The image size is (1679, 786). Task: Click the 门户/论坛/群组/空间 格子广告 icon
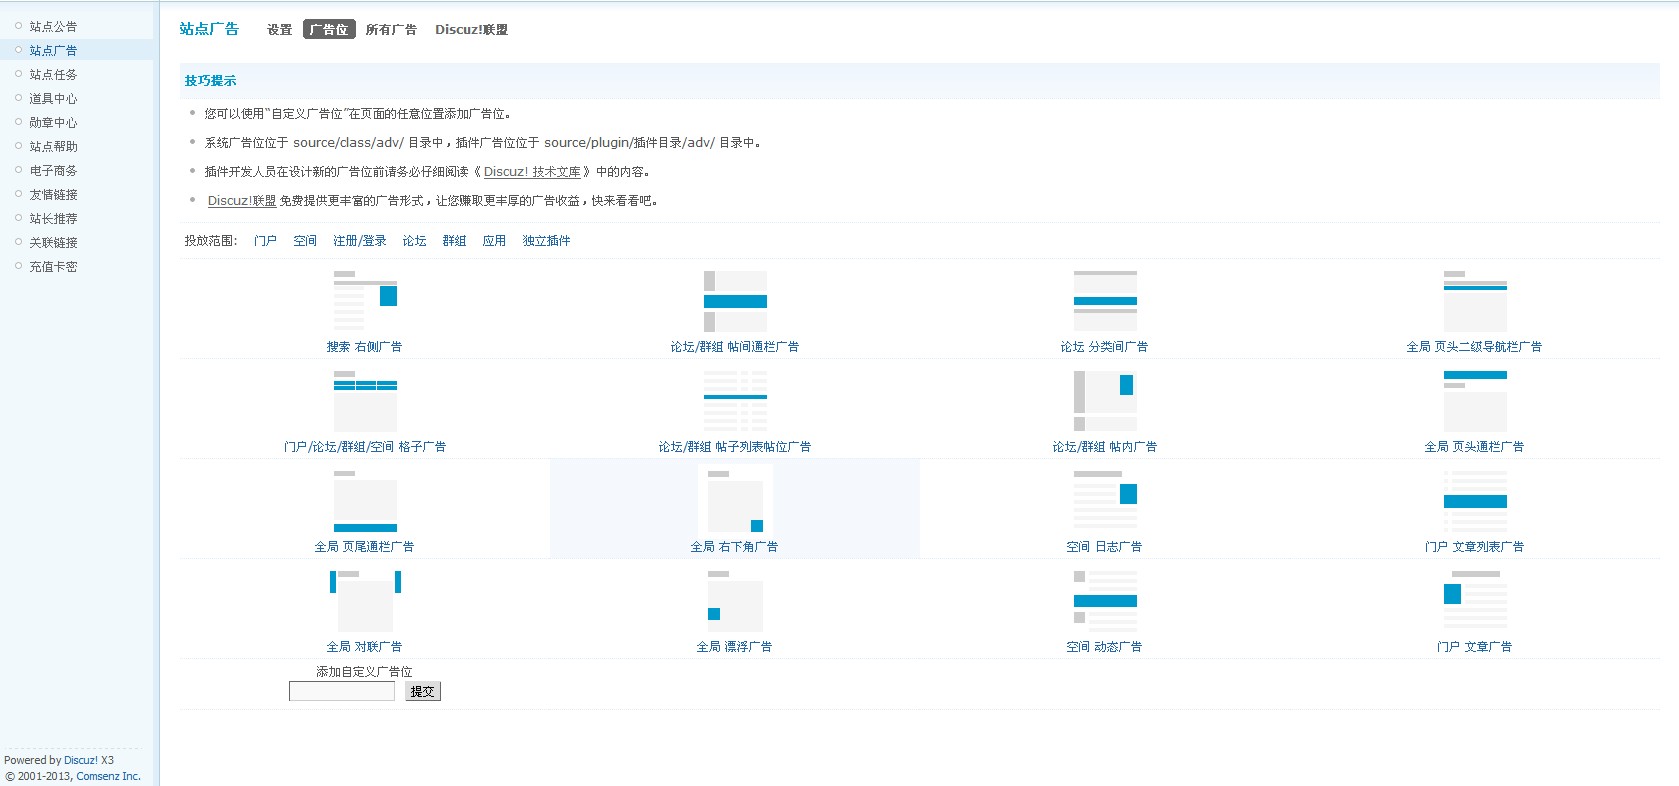(365, 400)
